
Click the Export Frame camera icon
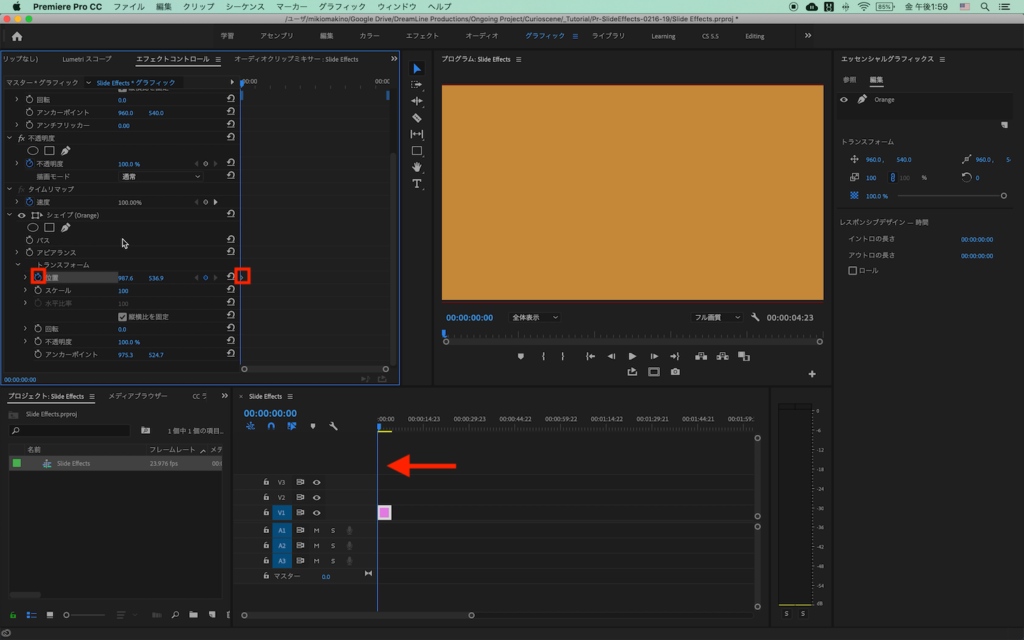(675, 372)
